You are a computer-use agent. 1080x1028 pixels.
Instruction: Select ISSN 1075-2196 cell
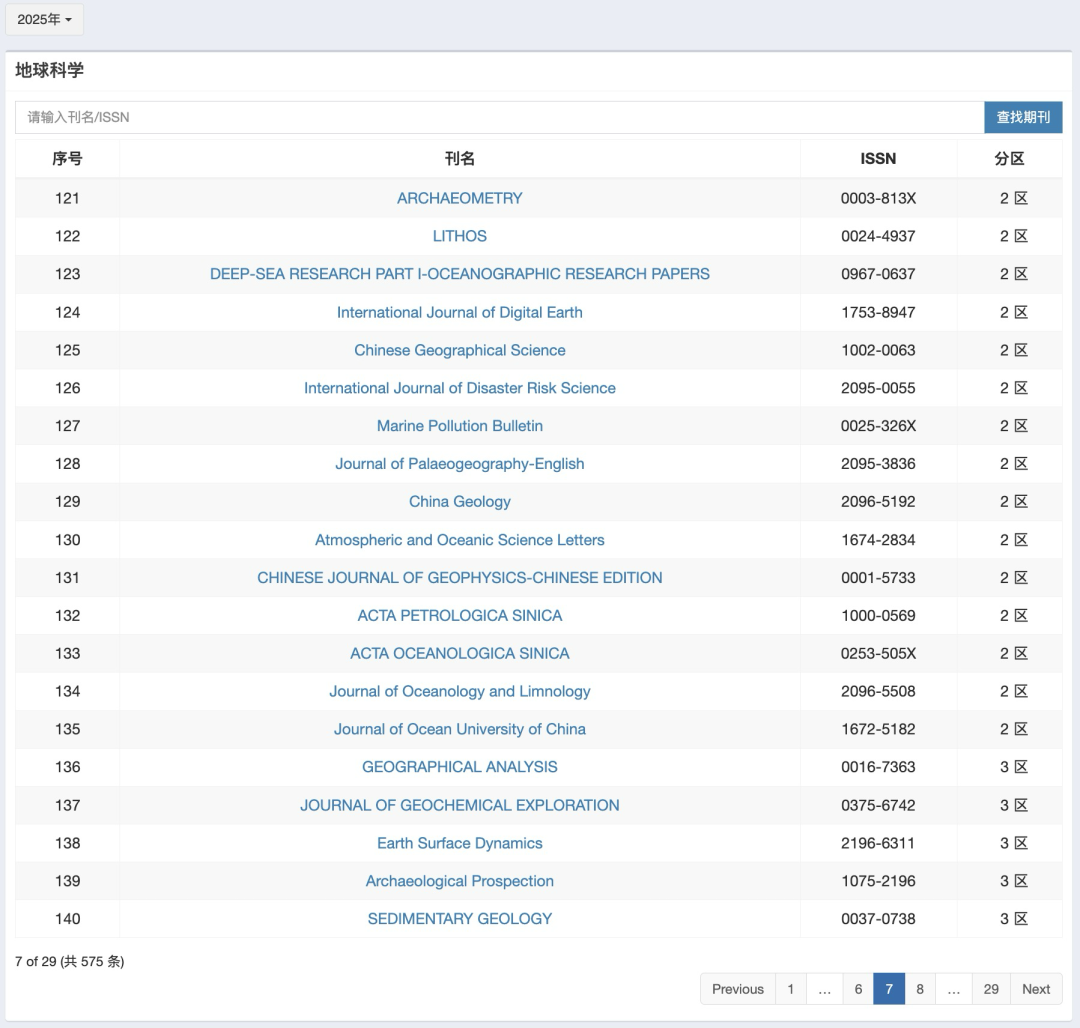(x=878, y=881)
